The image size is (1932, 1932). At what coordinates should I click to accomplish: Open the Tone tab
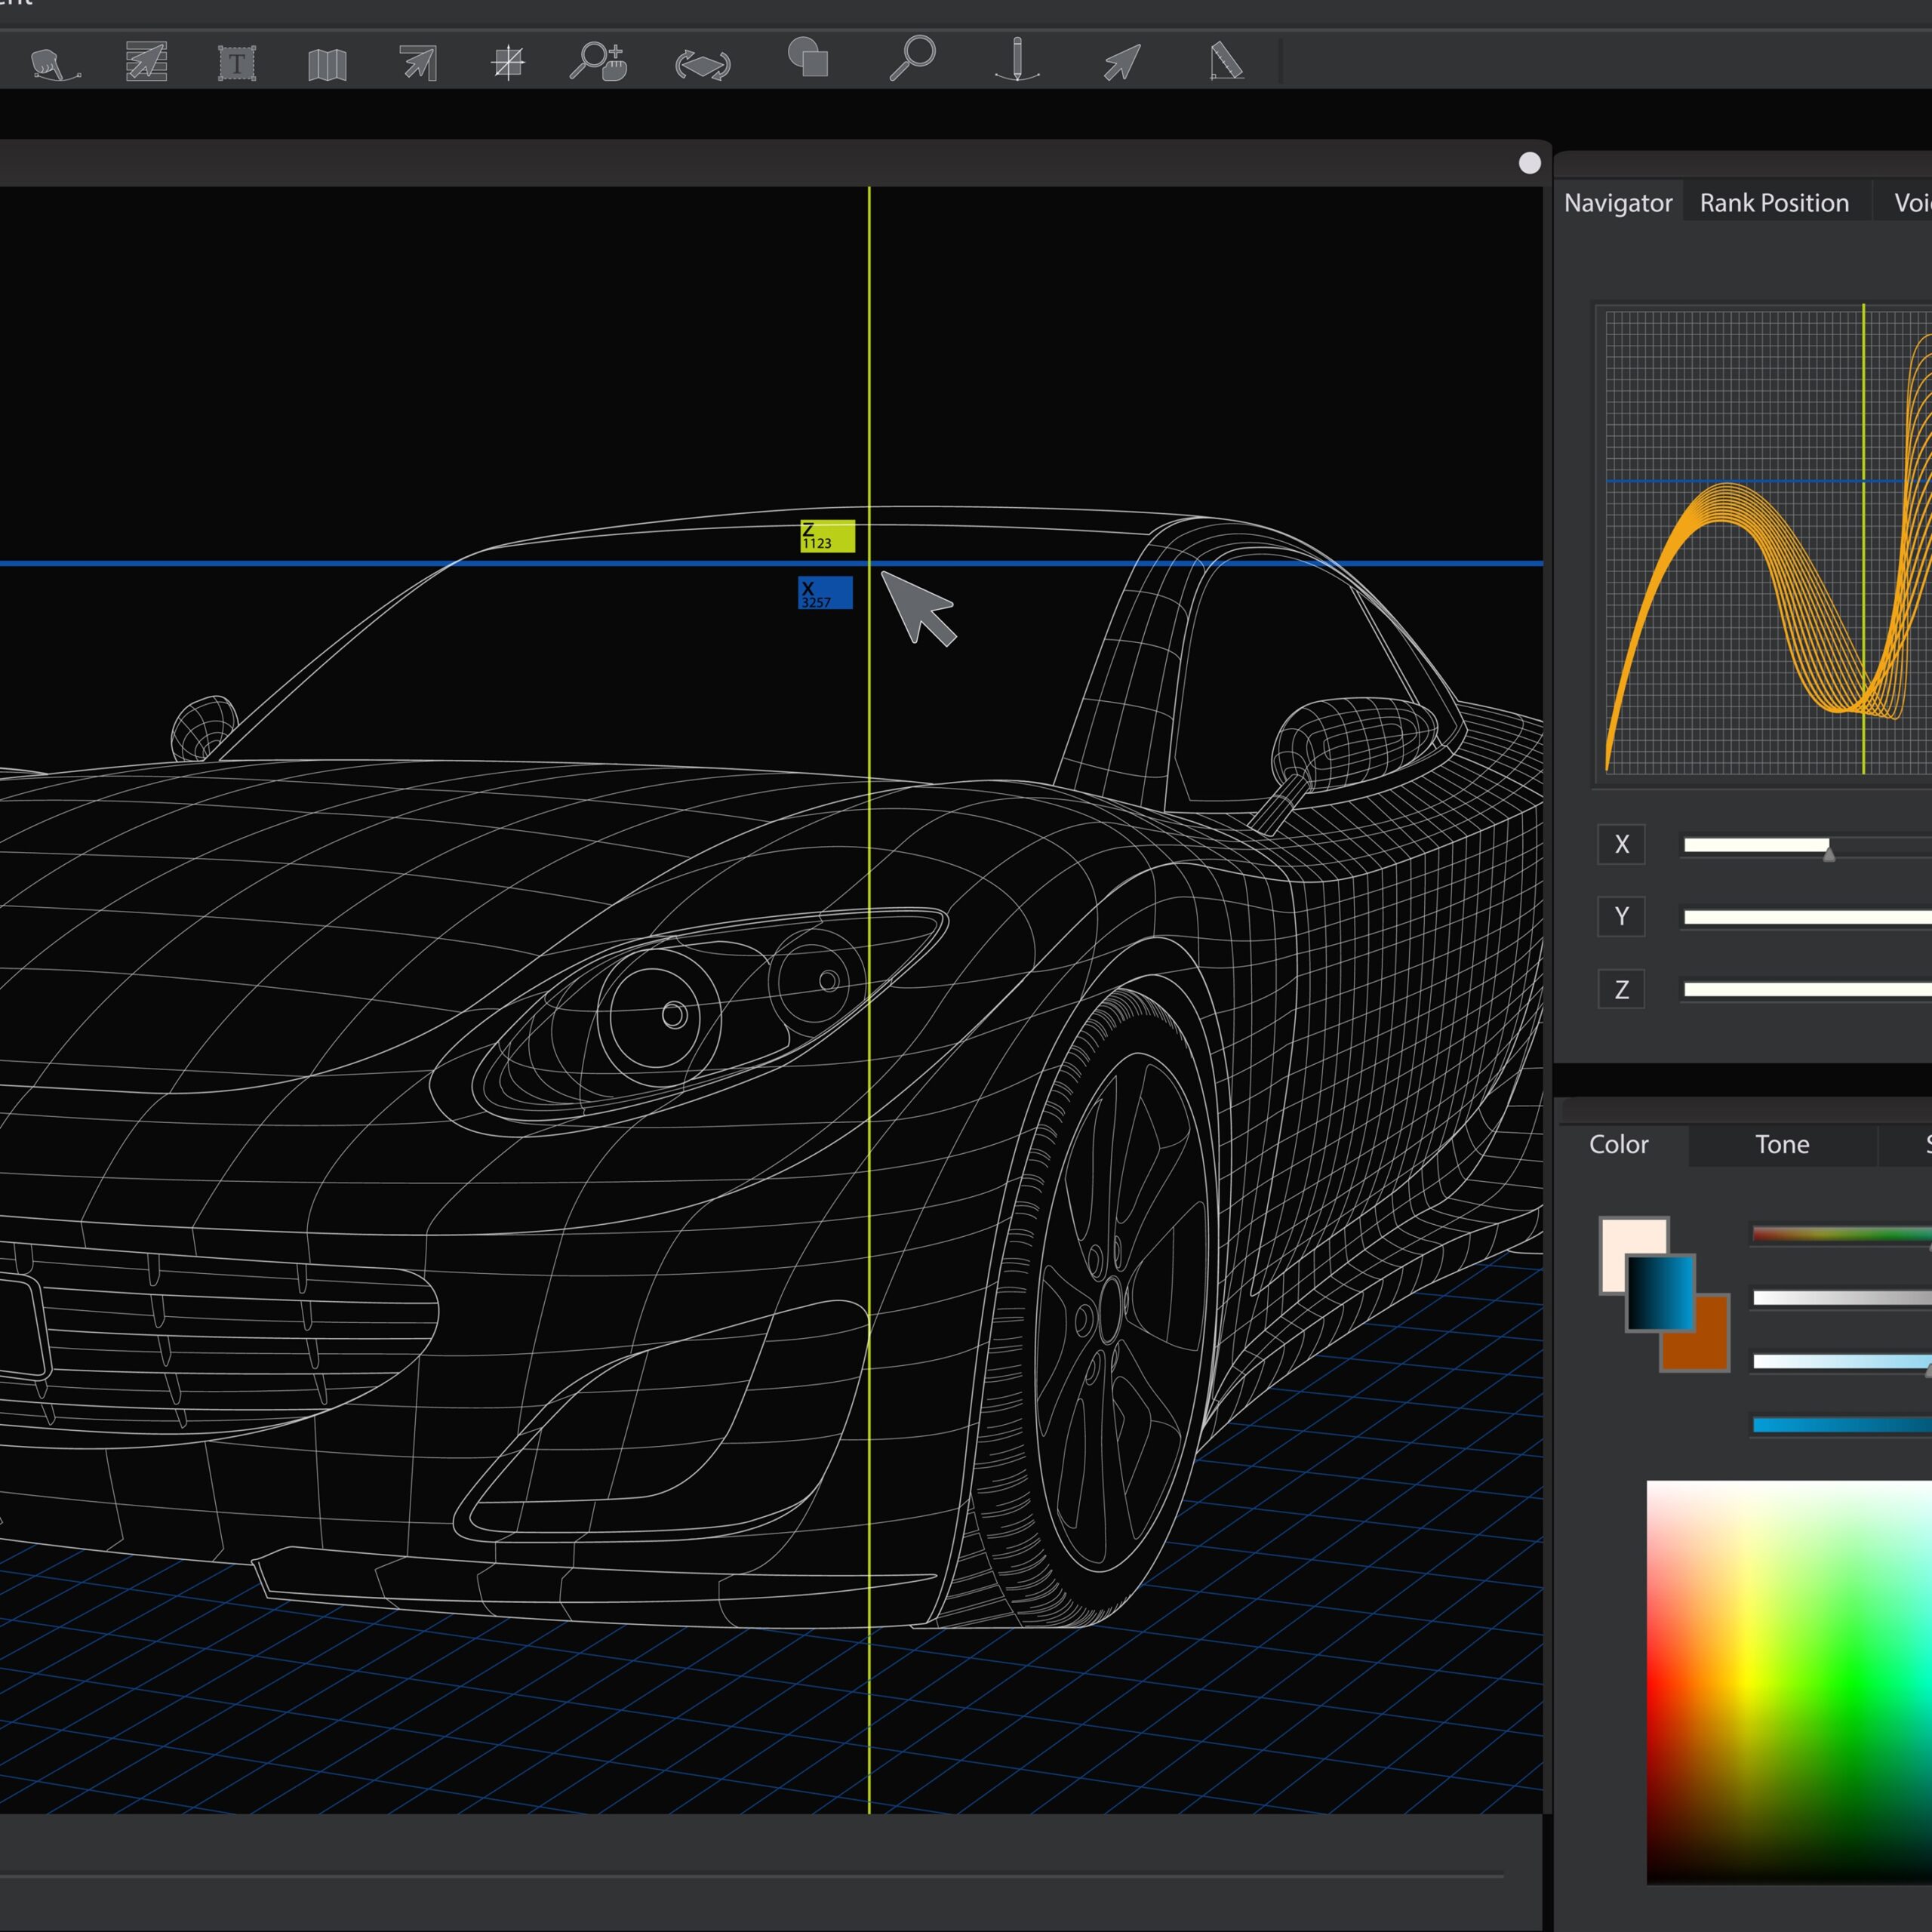click(1781, 1144)
